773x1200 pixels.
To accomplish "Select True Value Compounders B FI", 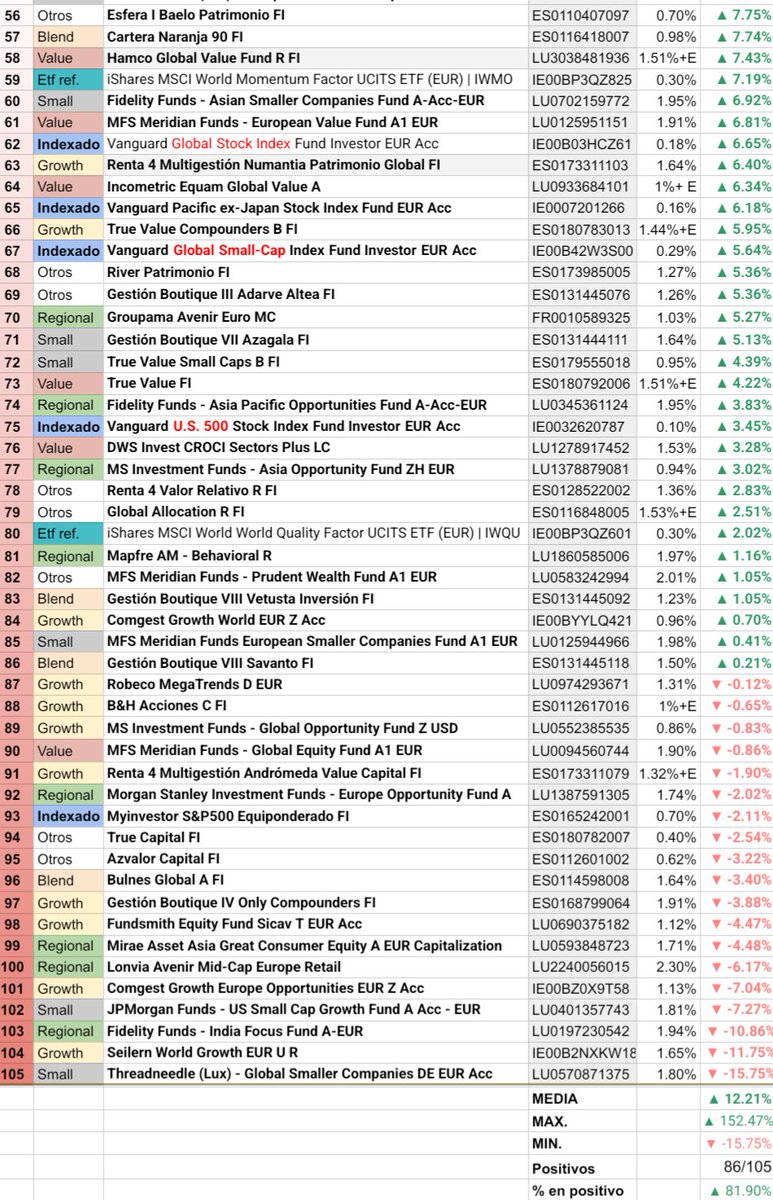I will tap(200, 230).
